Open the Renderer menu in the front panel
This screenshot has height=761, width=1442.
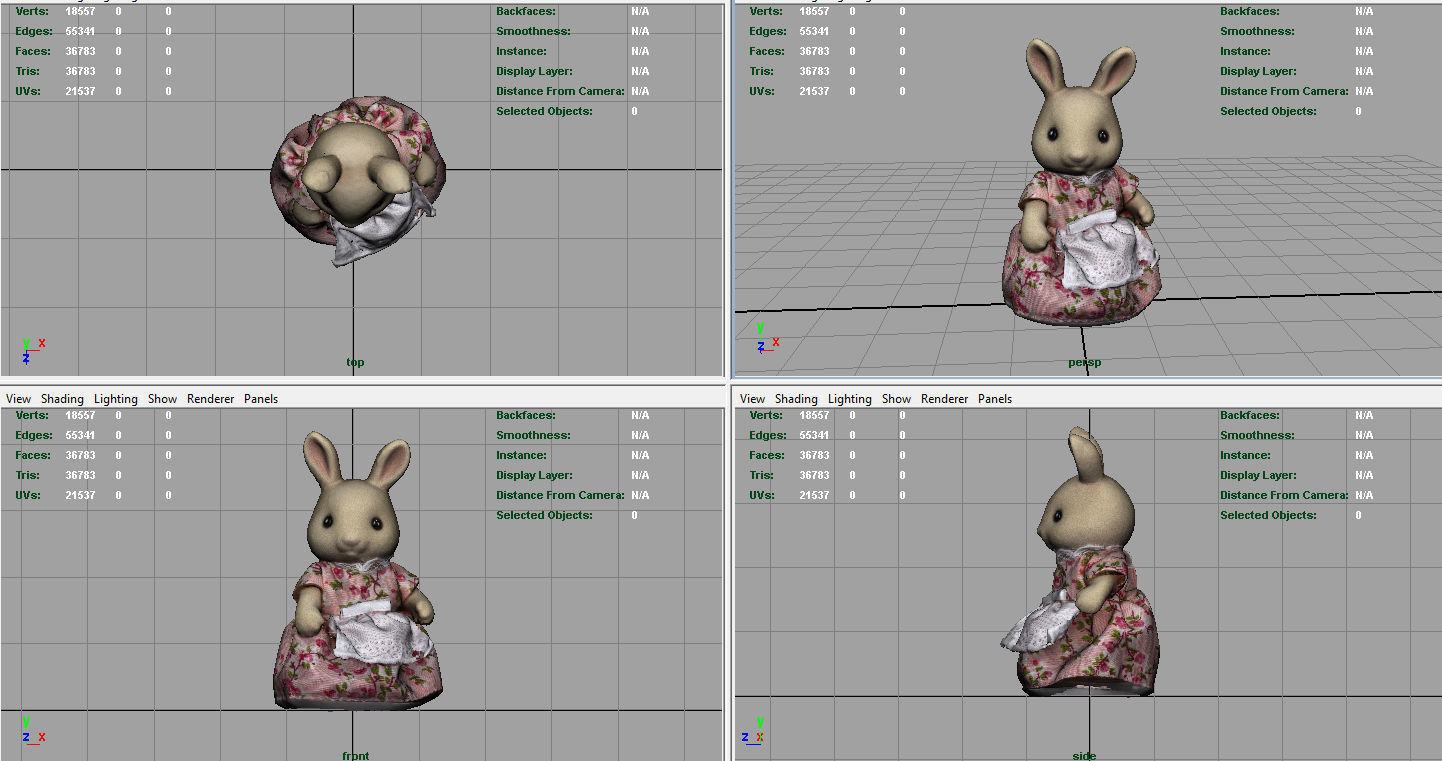coord(210,398)
